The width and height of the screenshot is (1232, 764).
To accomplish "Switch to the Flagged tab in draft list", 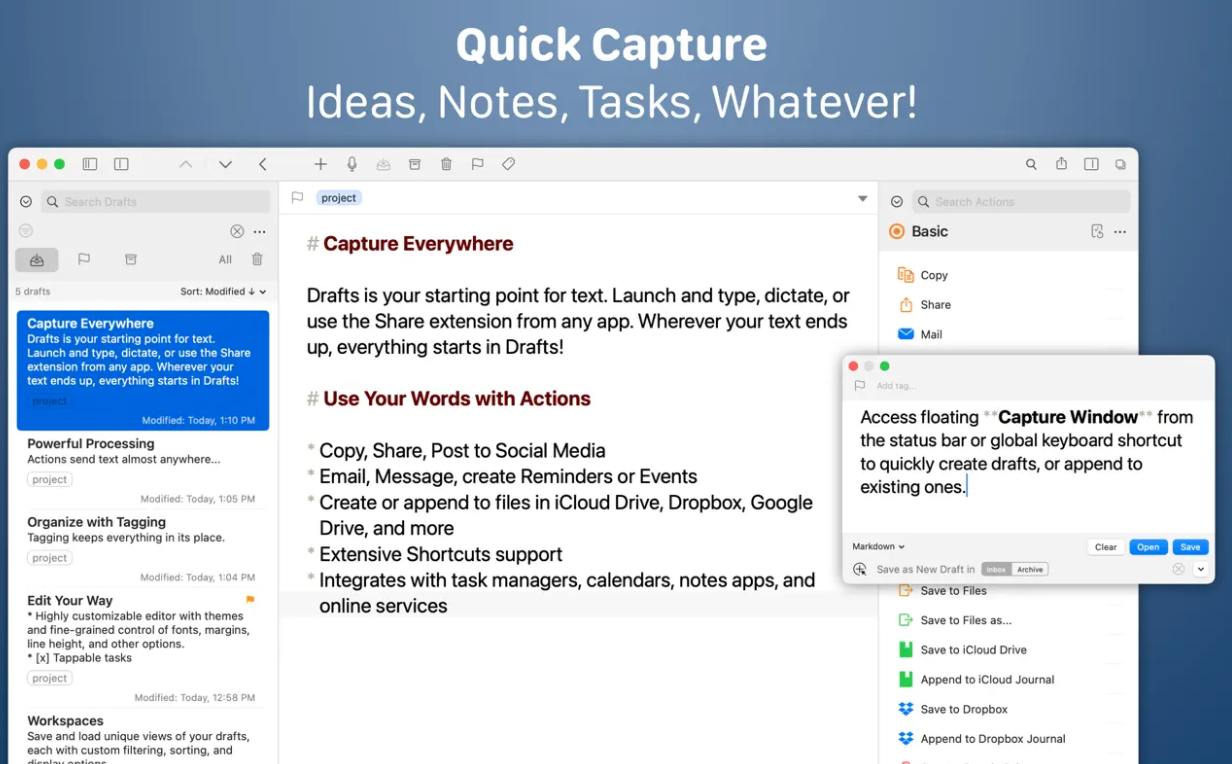I will [84, 259].
